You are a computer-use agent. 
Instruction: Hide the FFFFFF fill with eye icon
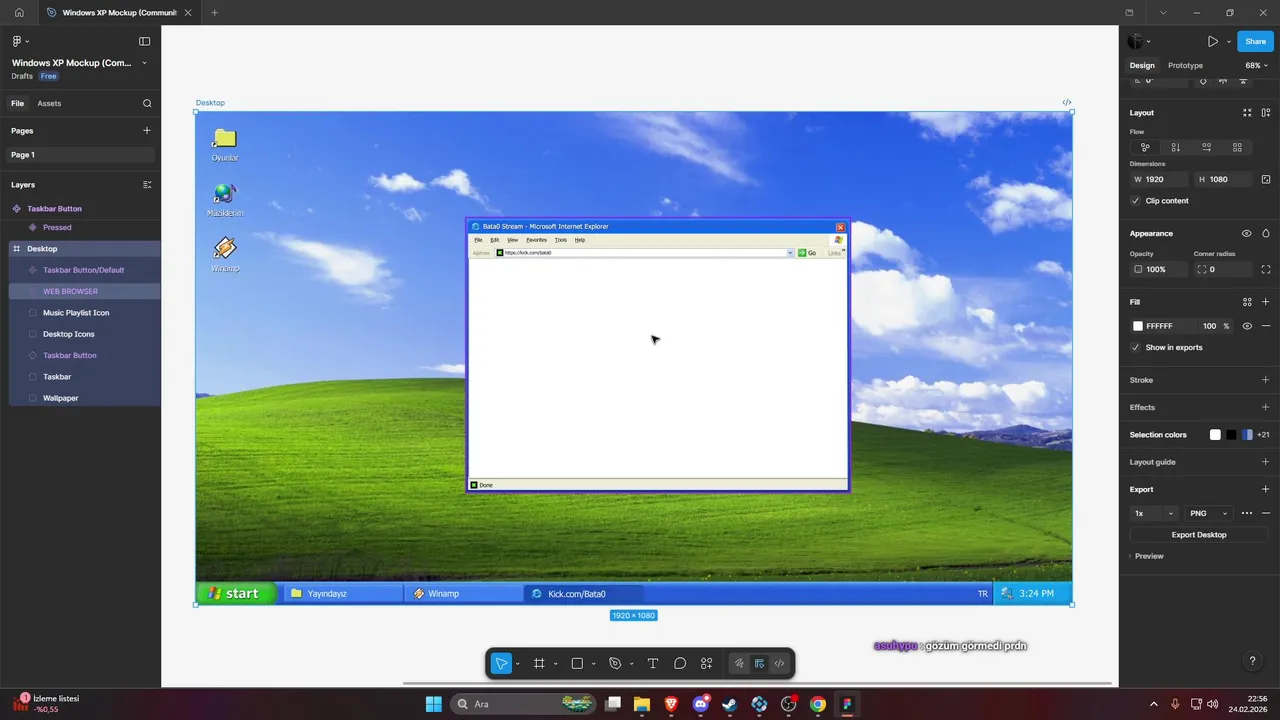tap(1247, 326)
